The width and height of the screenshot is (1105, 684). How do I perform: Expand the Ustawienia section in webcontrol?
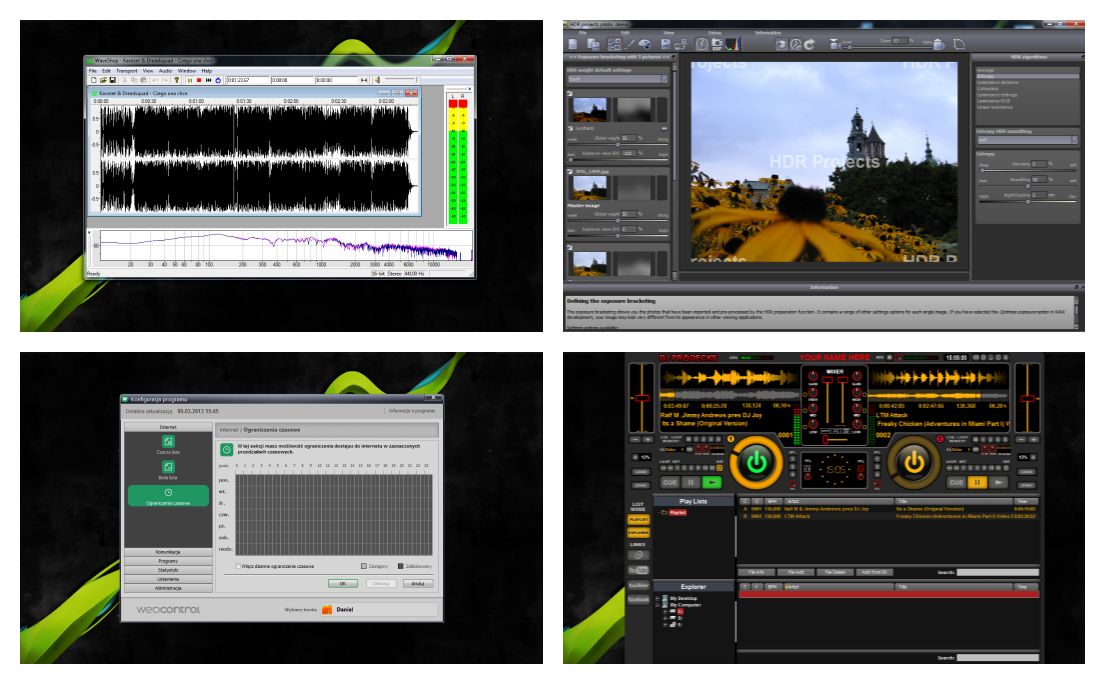(168, 579)
